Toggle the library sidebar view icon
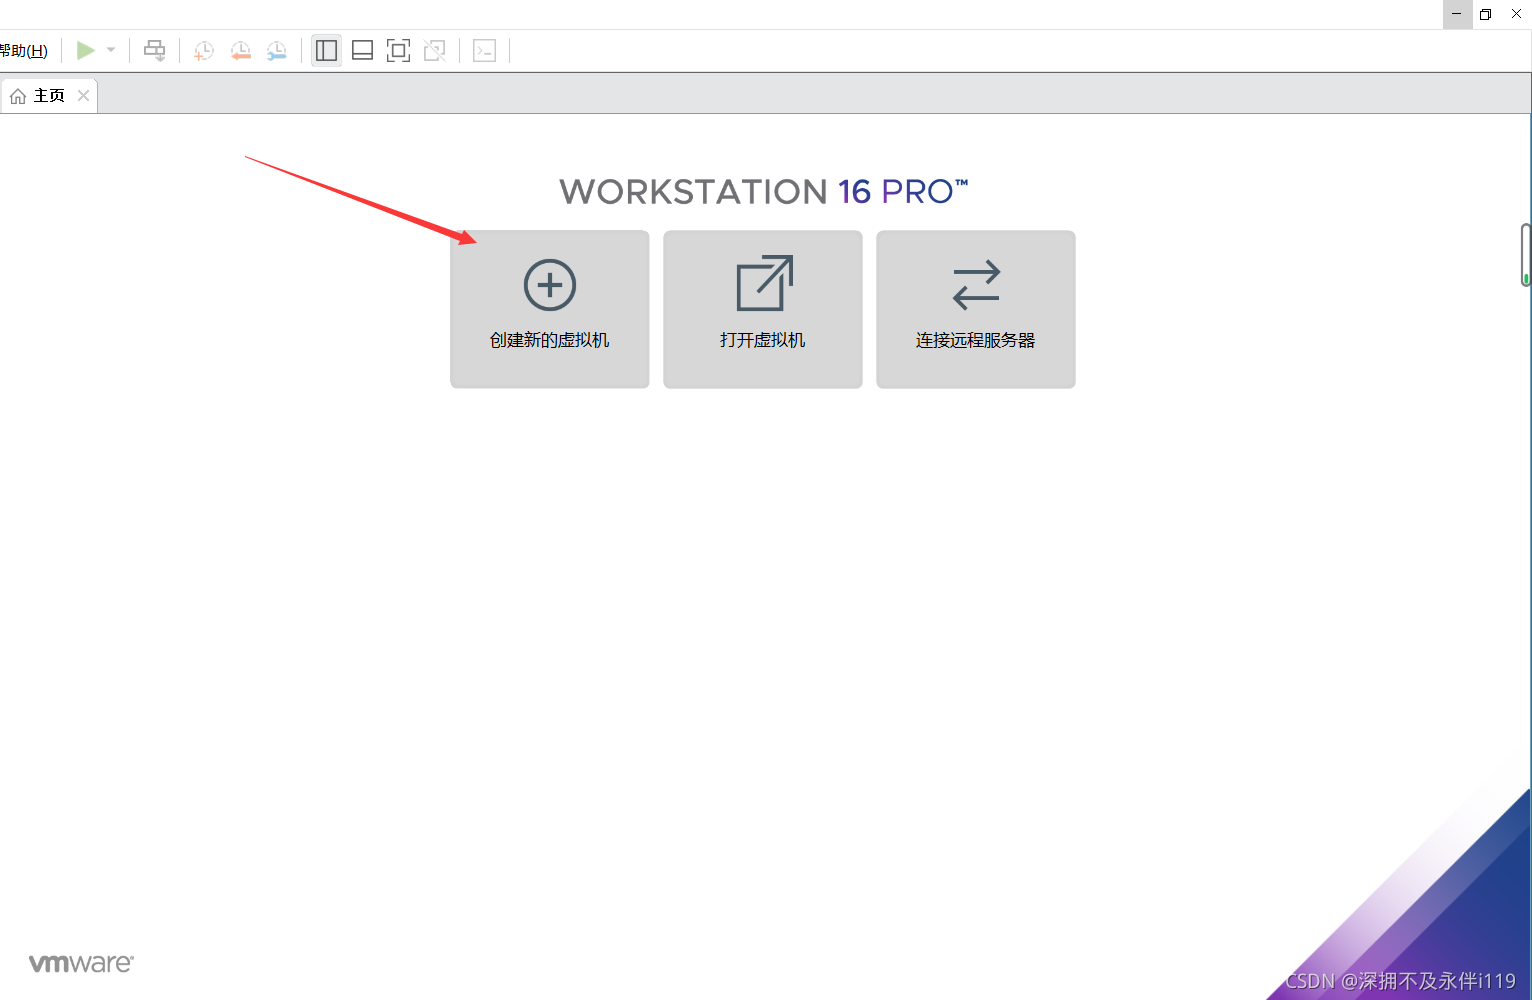Screen dimensions: 1532x1000 click(326, 50)
